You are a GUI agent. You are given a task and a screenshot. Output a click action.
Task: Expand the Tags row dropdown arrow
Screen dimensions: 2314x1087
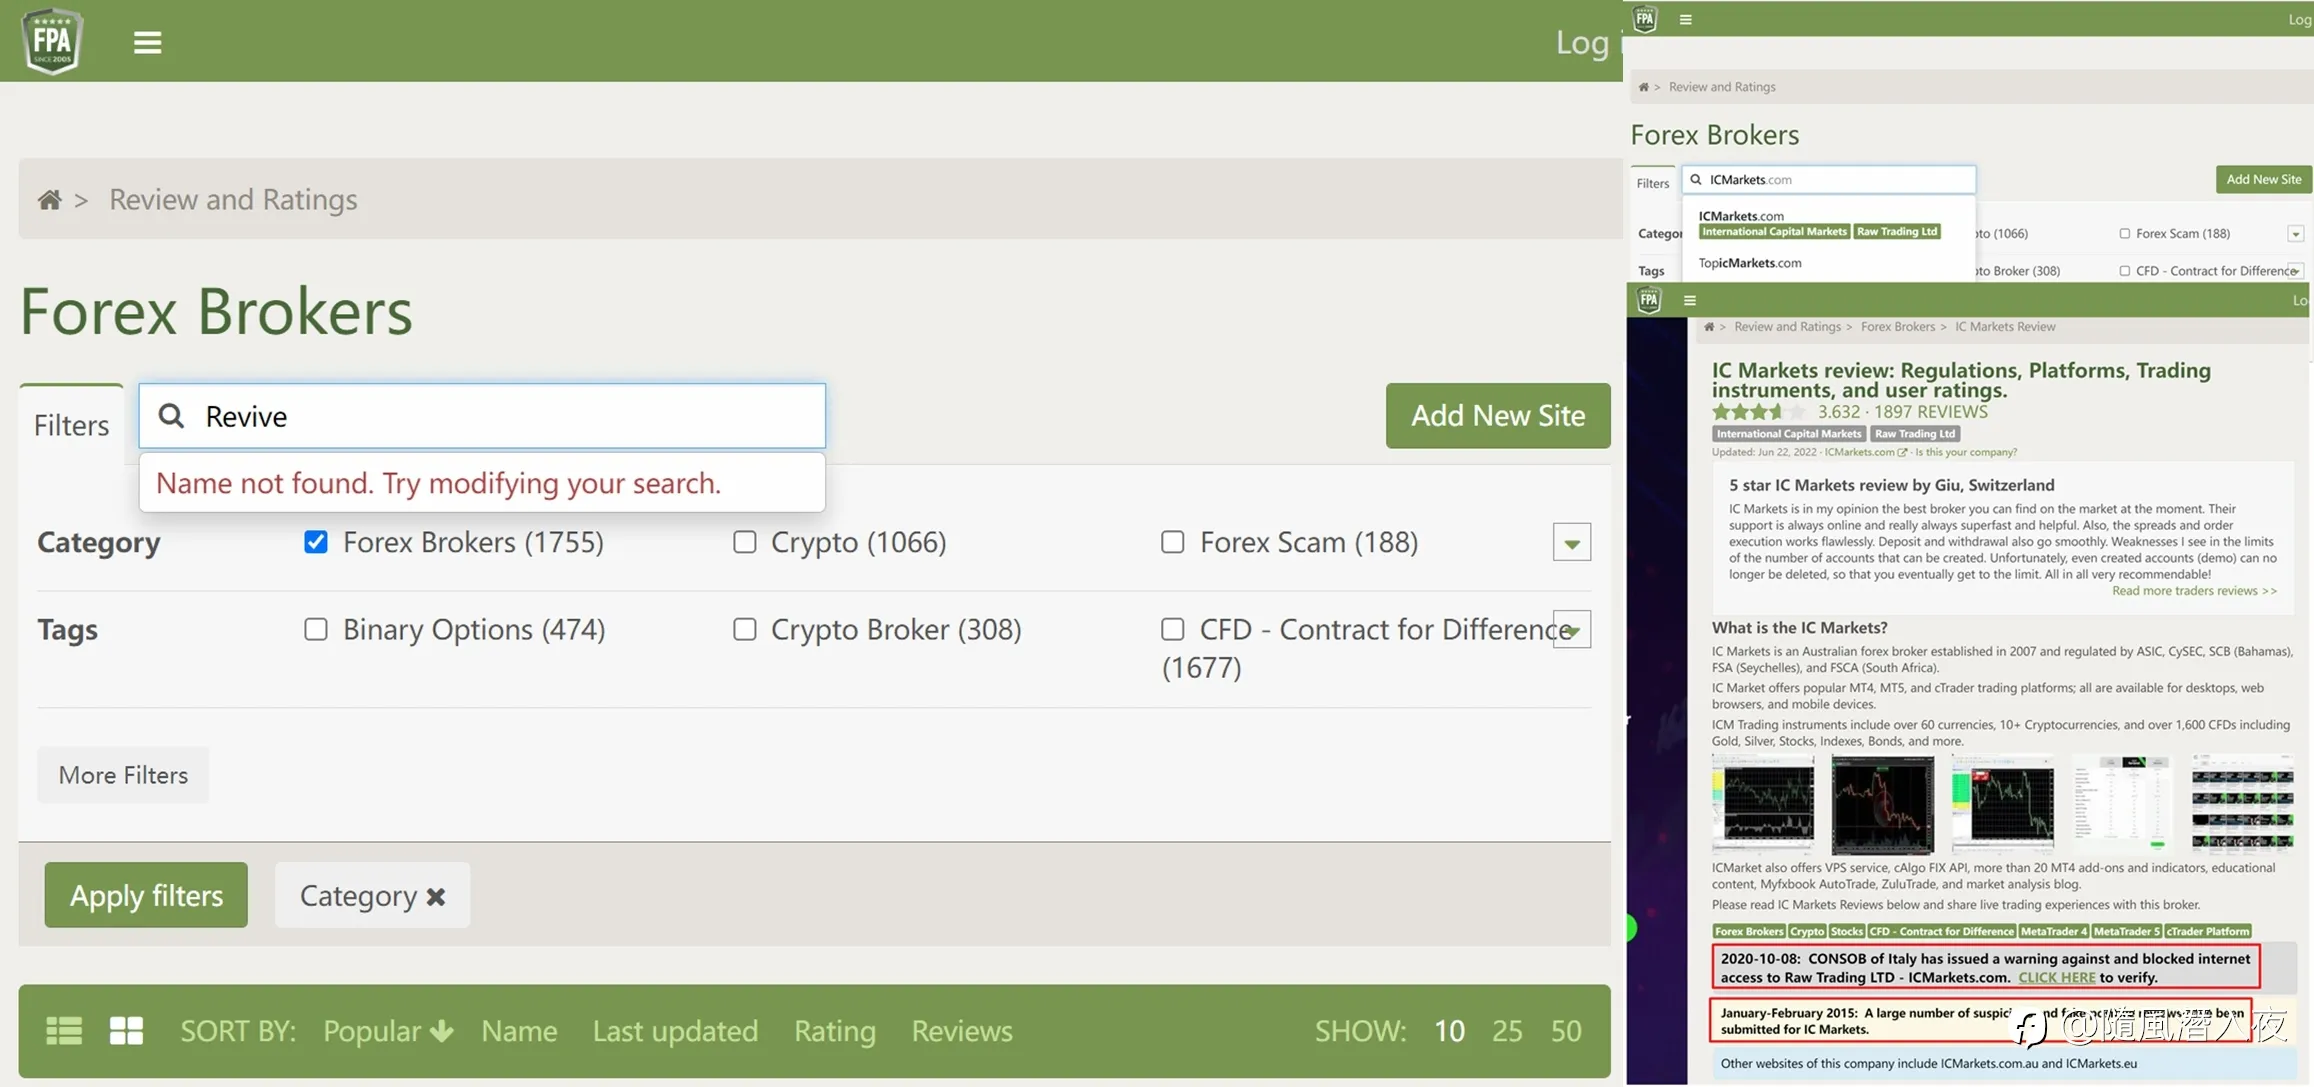[x=1572, y=630]
